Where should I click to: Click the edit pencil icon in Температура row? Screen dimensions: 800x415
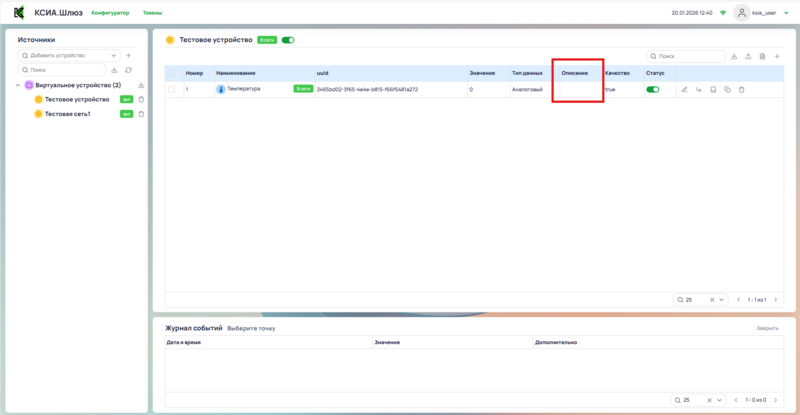(685, 90)
